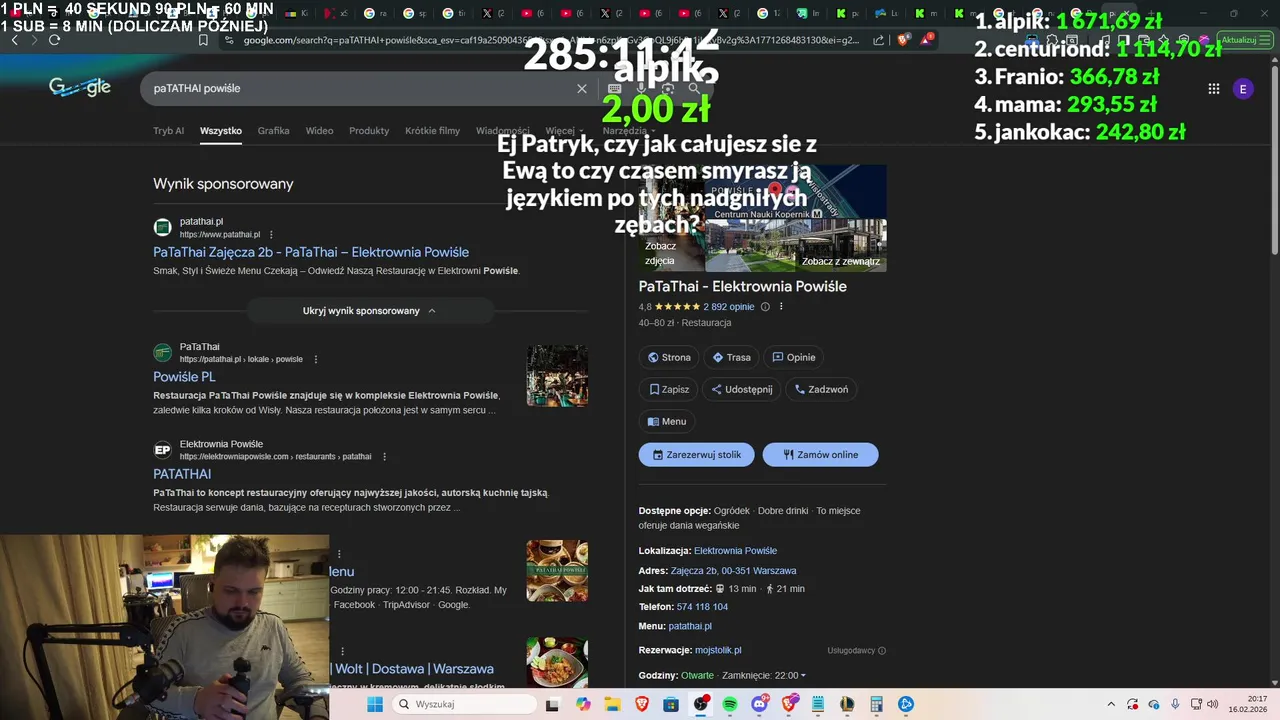Switch to Grafika tab
The width and height of the screenshot is (1280, 720).
pos(273,131)
